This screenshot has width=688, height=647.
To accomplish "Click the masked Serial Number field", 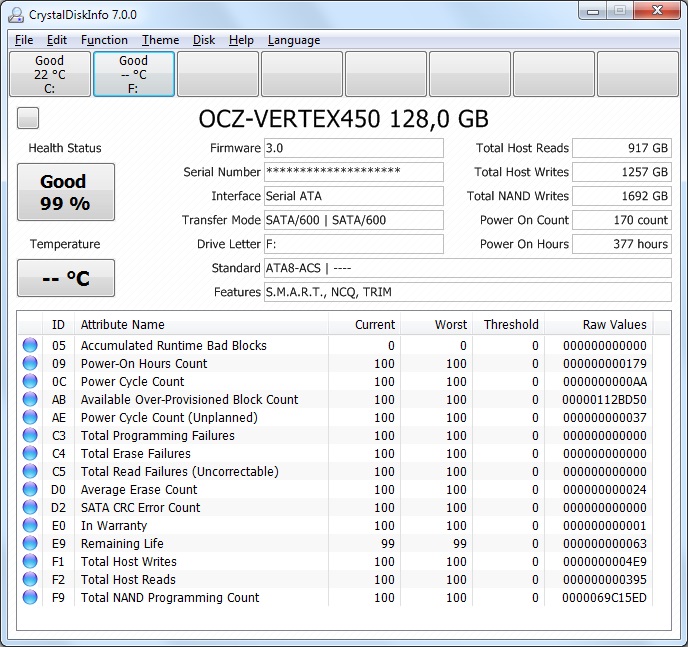I will [x=354, y=172].
